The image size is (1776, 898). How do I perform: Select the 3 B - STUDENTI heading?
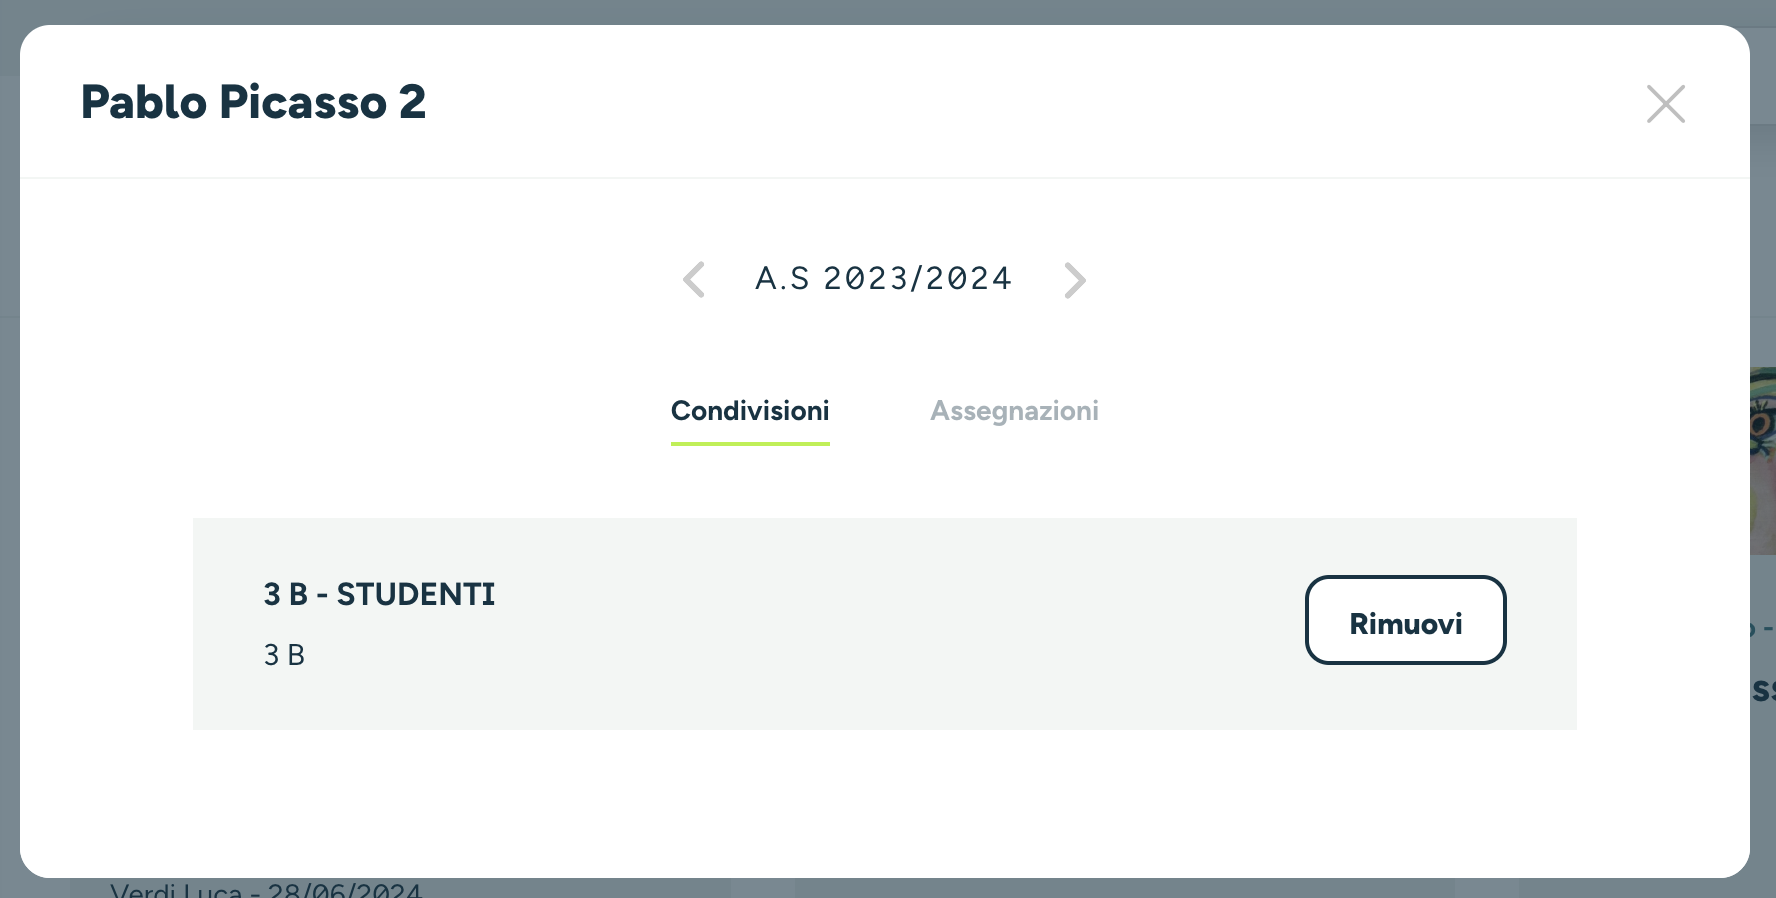[x=379, y=594]
